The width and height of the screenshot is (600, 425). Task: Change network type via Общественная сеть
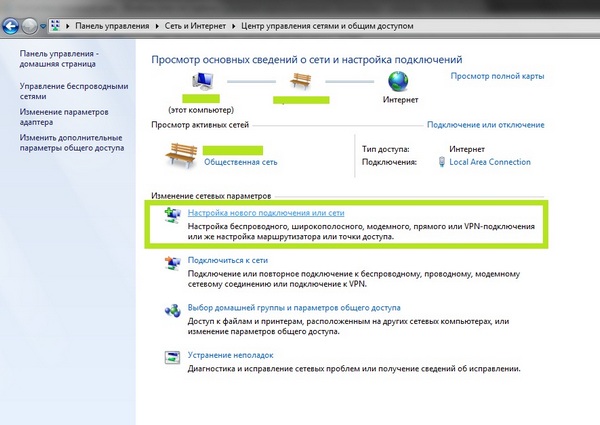[x=240, y=162]
